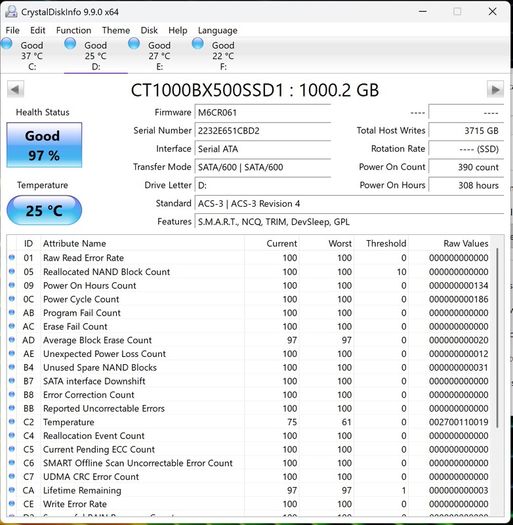Click status dot for Erase Fail Count
The height and width of the screenshot is (525, 513).
point(12,326)
